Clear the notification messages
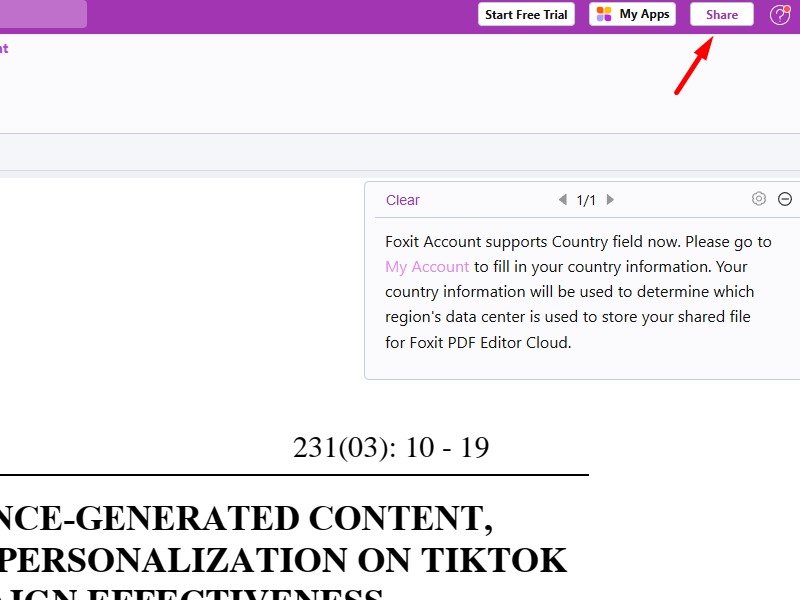 [403, 200]
